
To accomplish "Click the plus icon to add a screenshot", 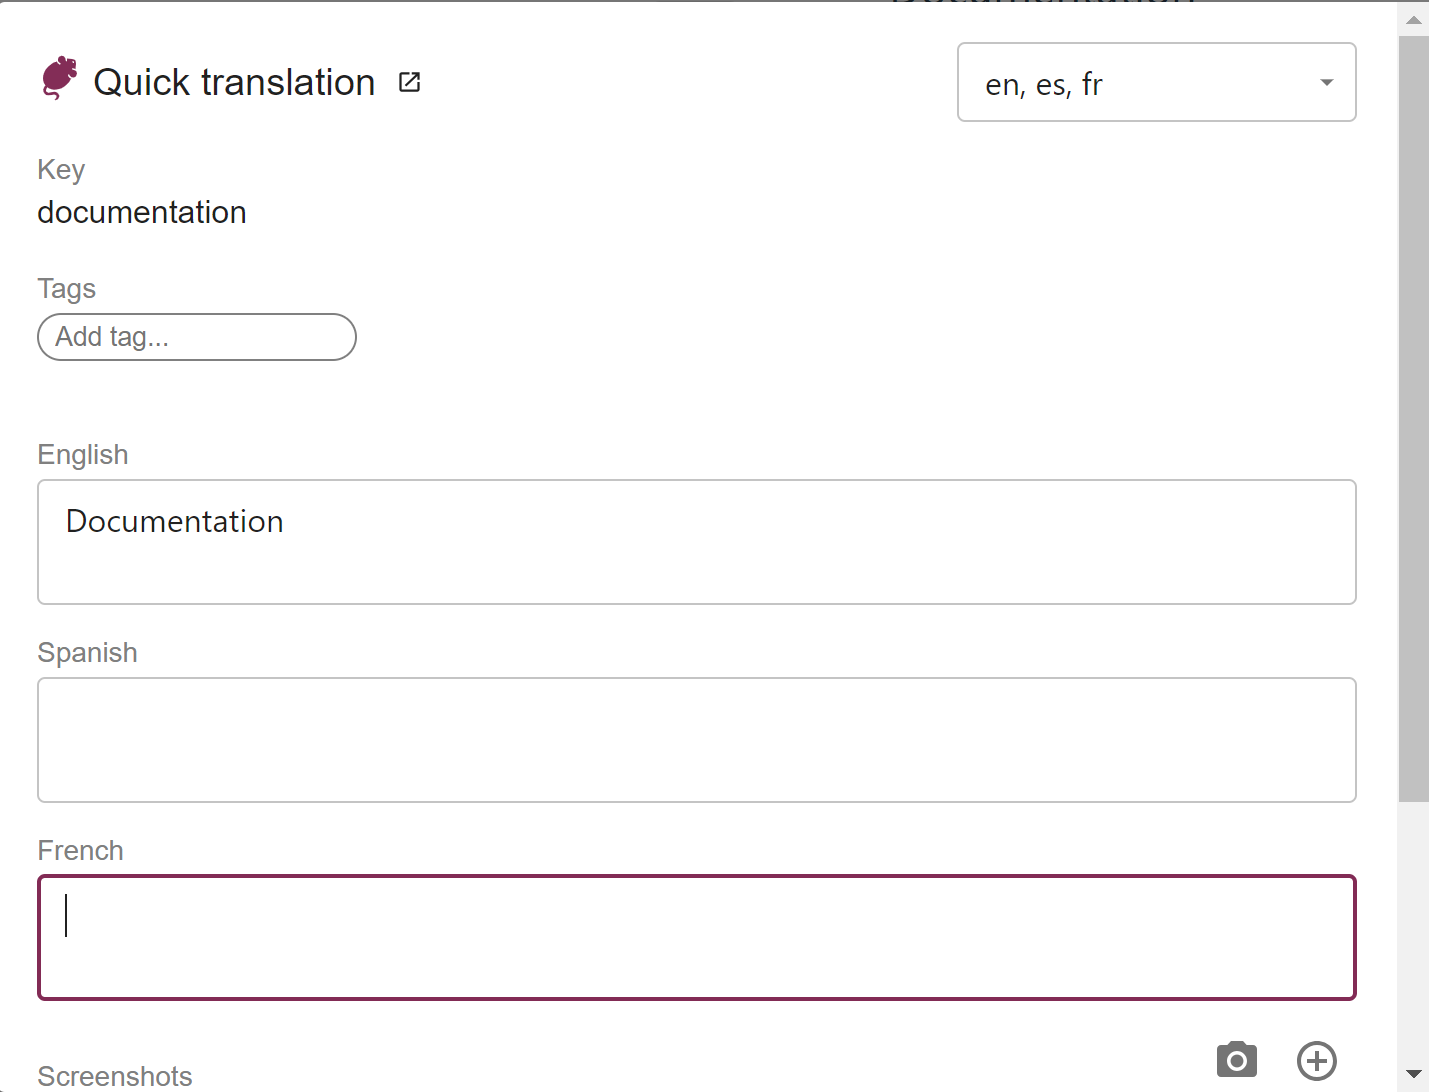I will point(1317,1061).
